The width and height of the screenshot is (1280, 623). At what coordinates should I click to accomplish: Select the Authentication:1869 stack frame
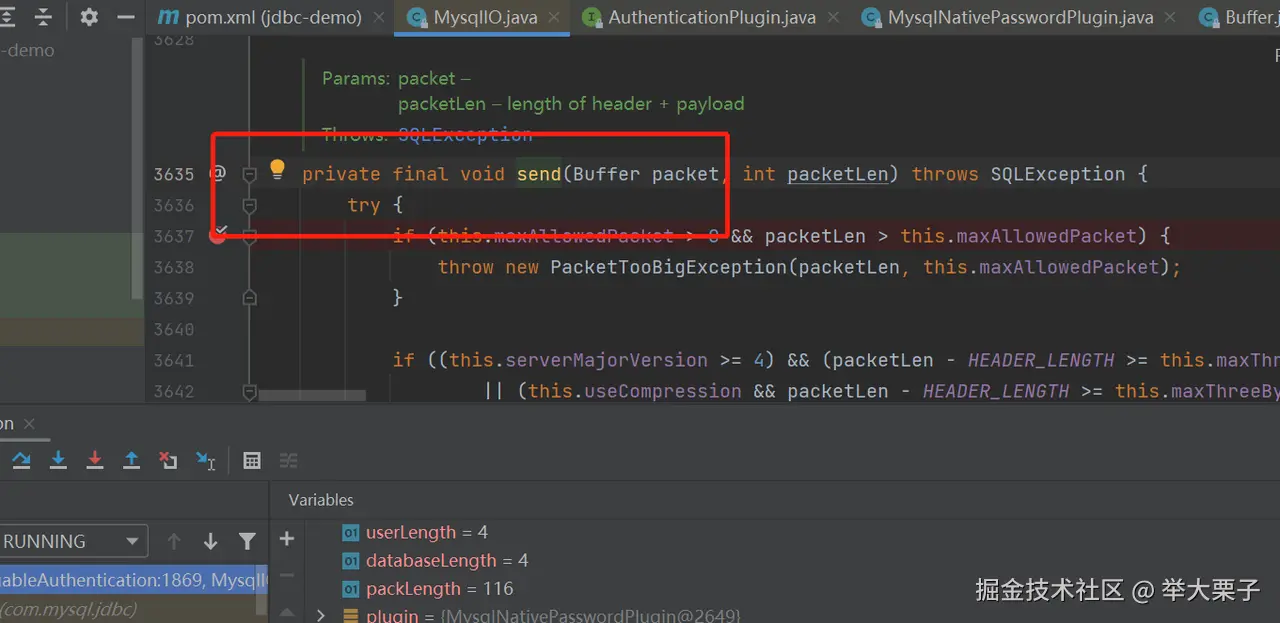[134, 580]
